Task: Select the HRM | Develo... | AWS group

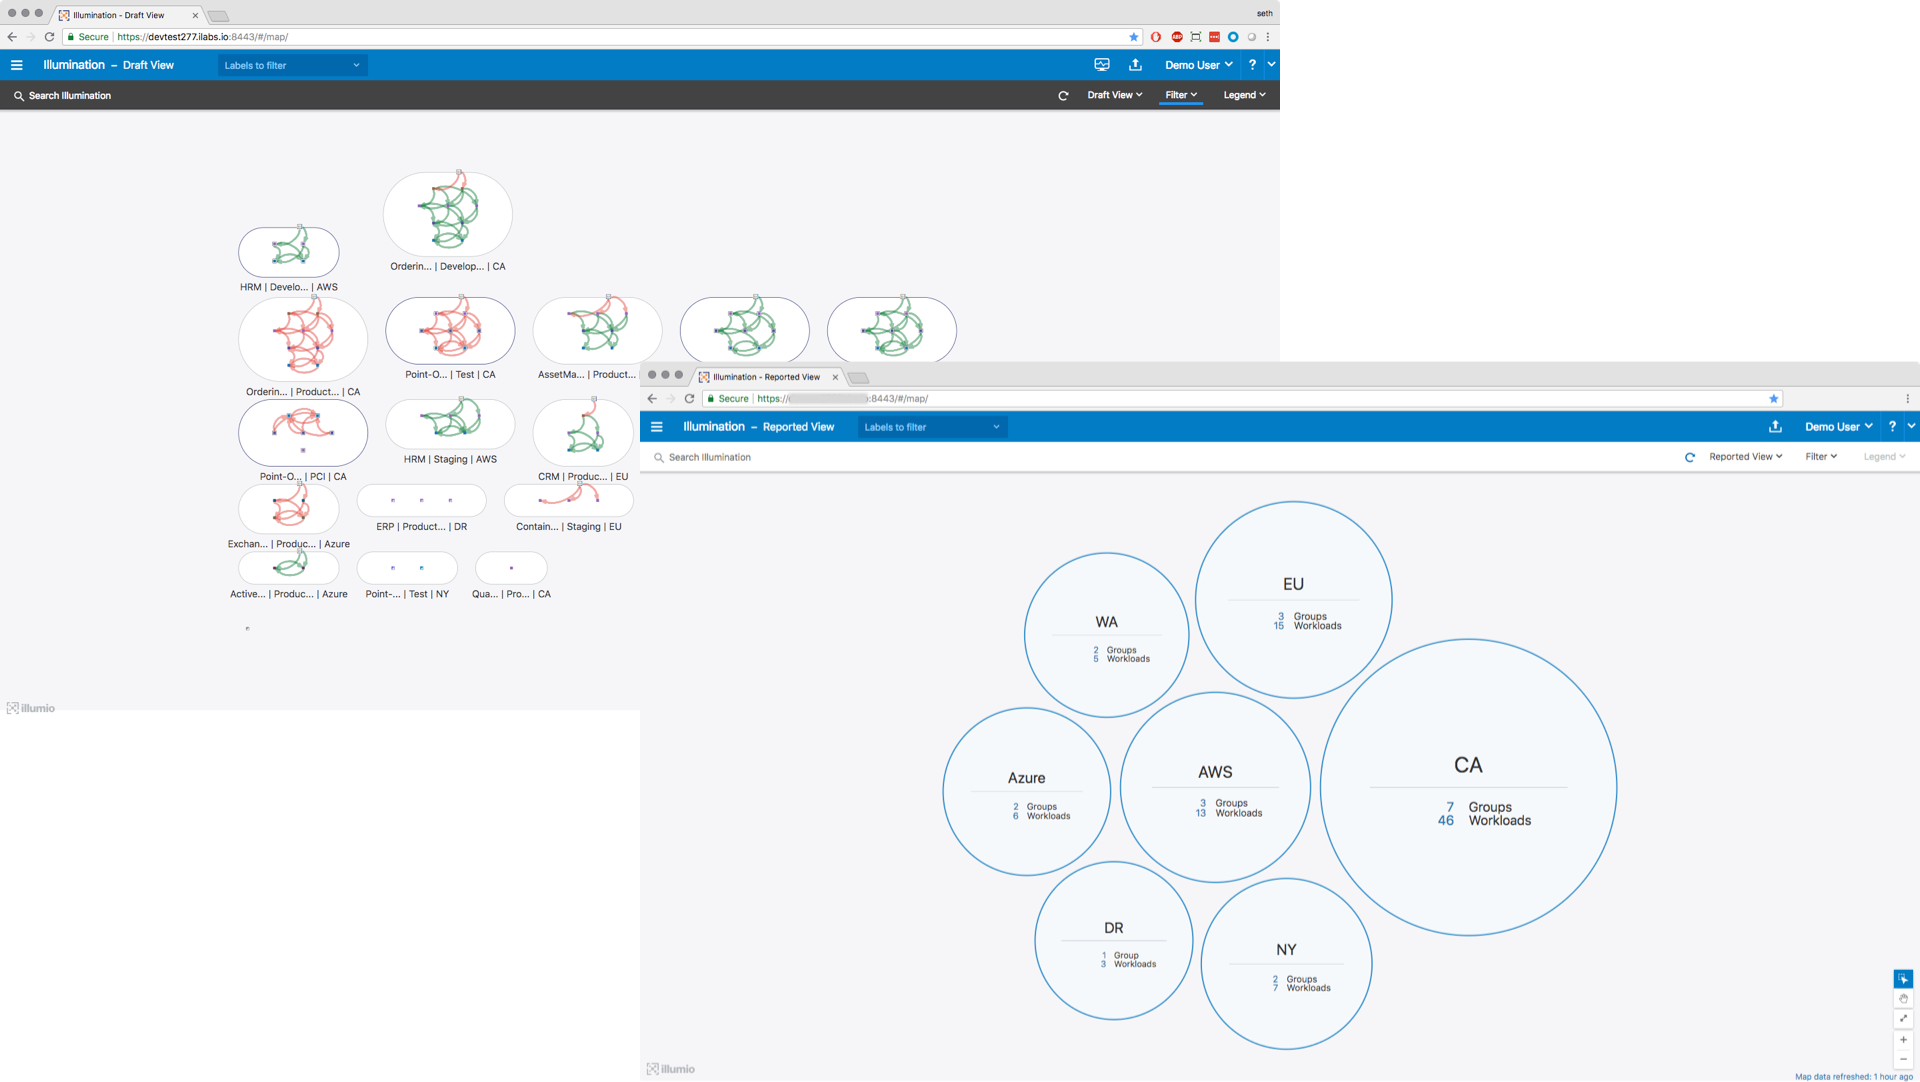Action: [x=288, y=252]
